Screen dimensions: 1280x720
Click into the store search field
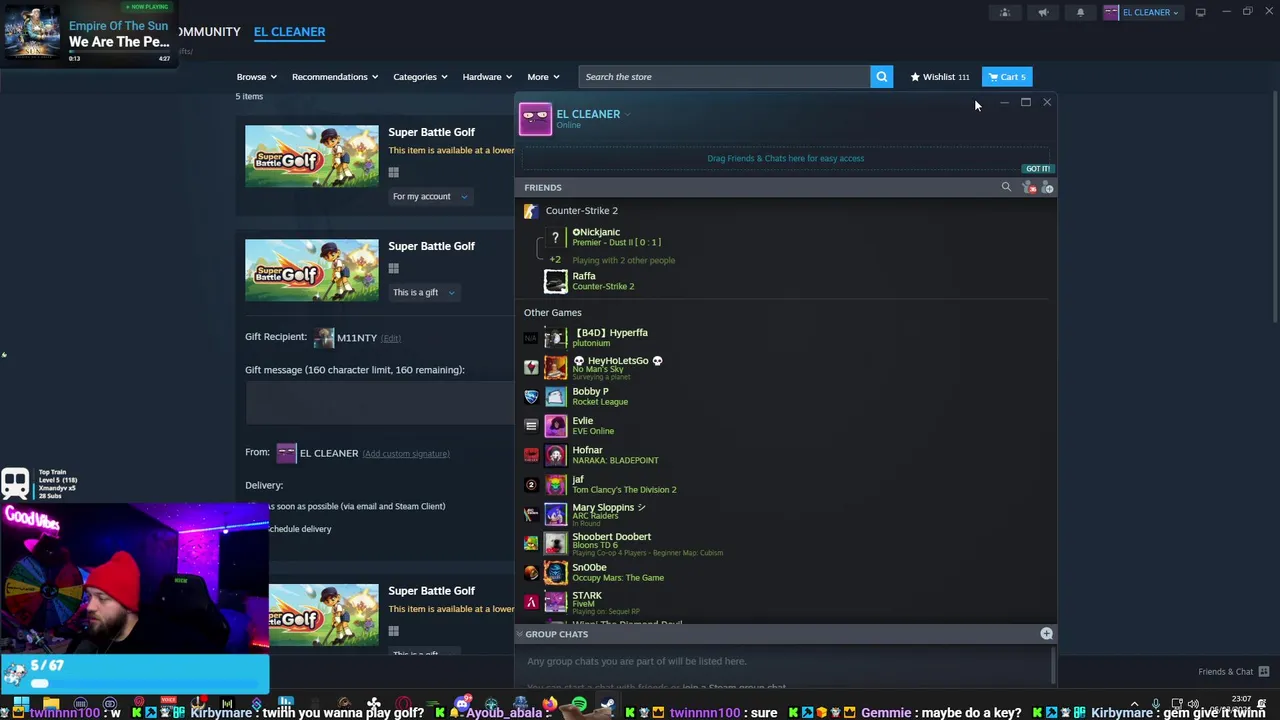tap(724, 77)
